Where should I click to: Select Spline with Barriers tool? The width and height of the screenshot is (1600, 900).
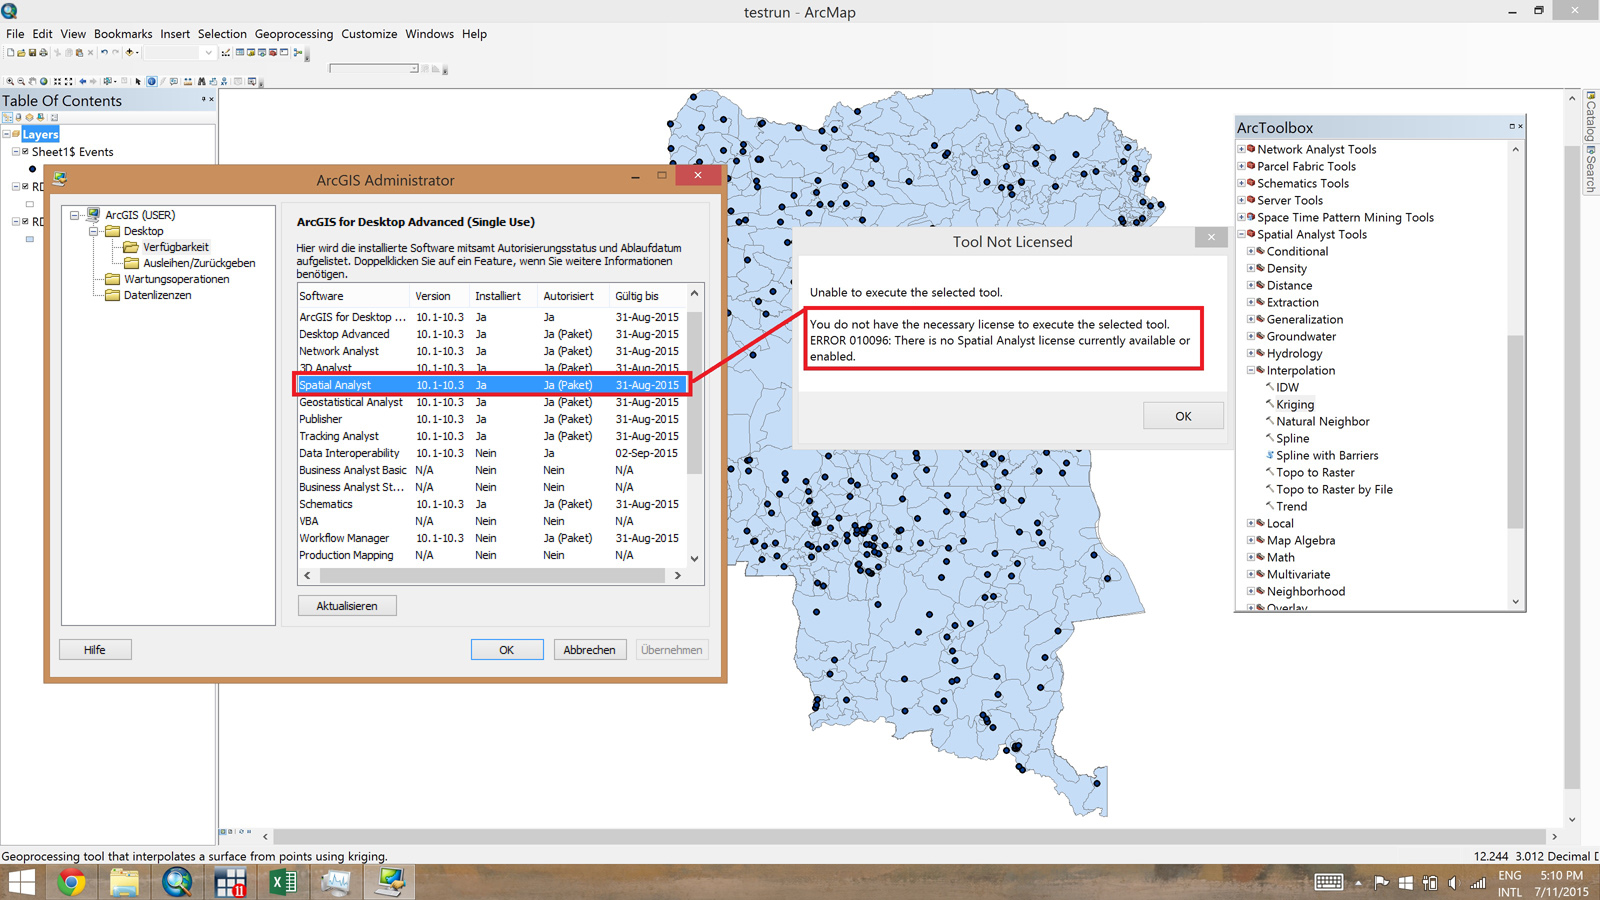click(x=1327, y=455)
